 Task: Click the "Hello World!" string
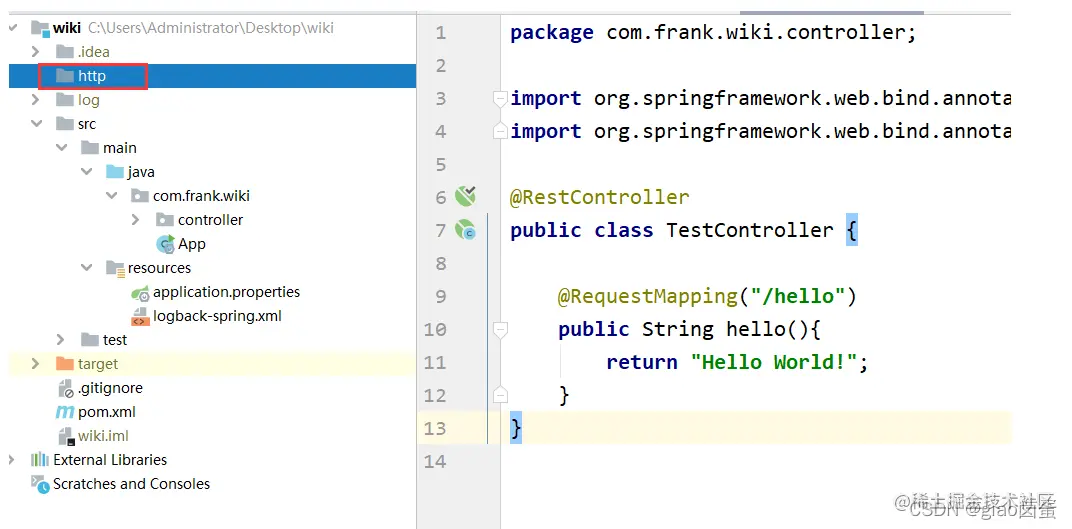pos(774,362)
